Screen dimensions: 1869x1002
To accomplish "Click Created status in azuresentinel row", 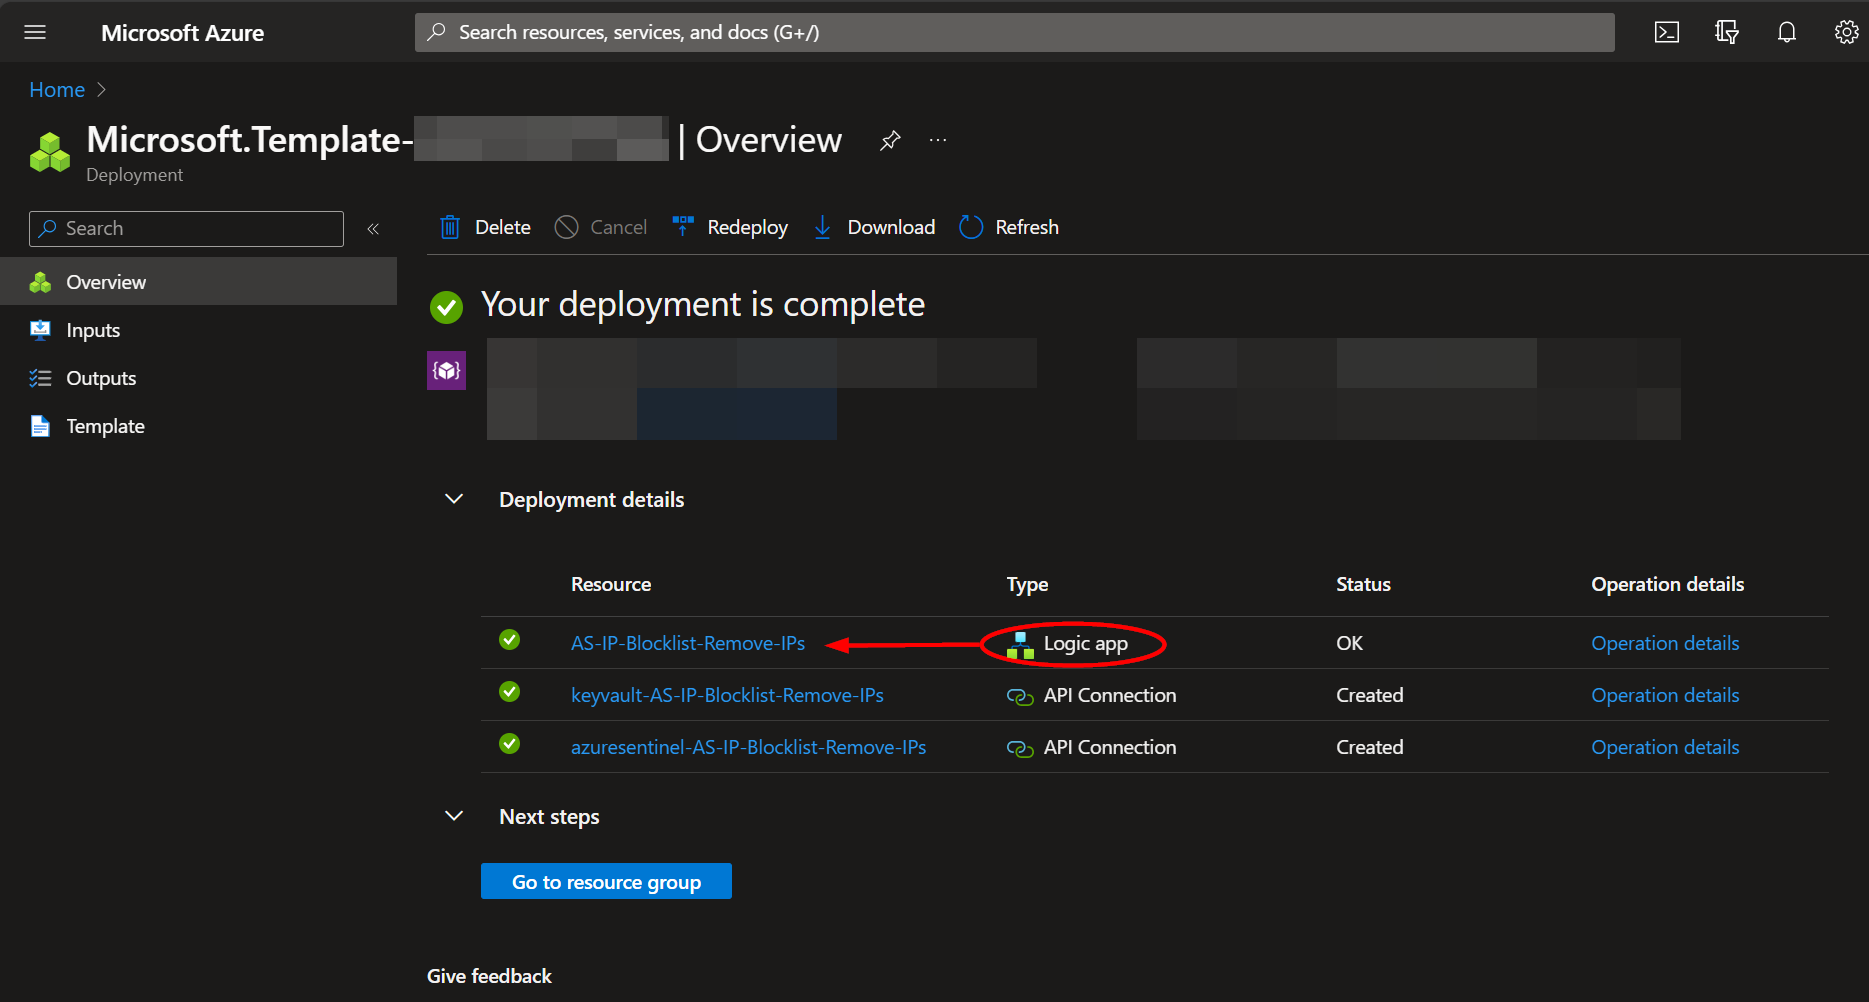I will tap(1369, 747).
